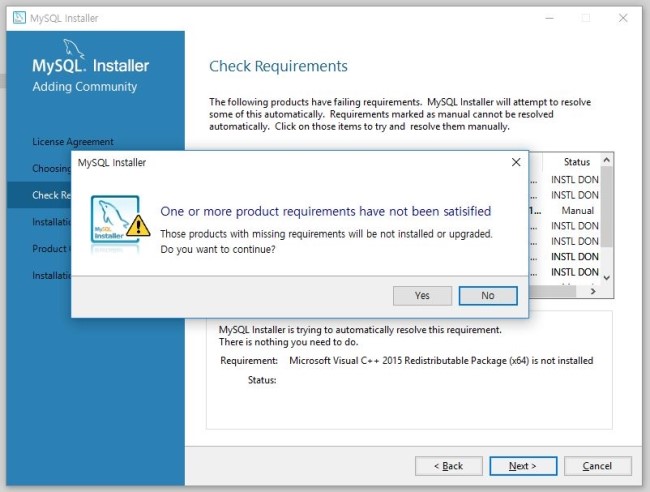Click the Check Requirements heading
This screenshot has width=650, height=492.
tap(278, 66)
